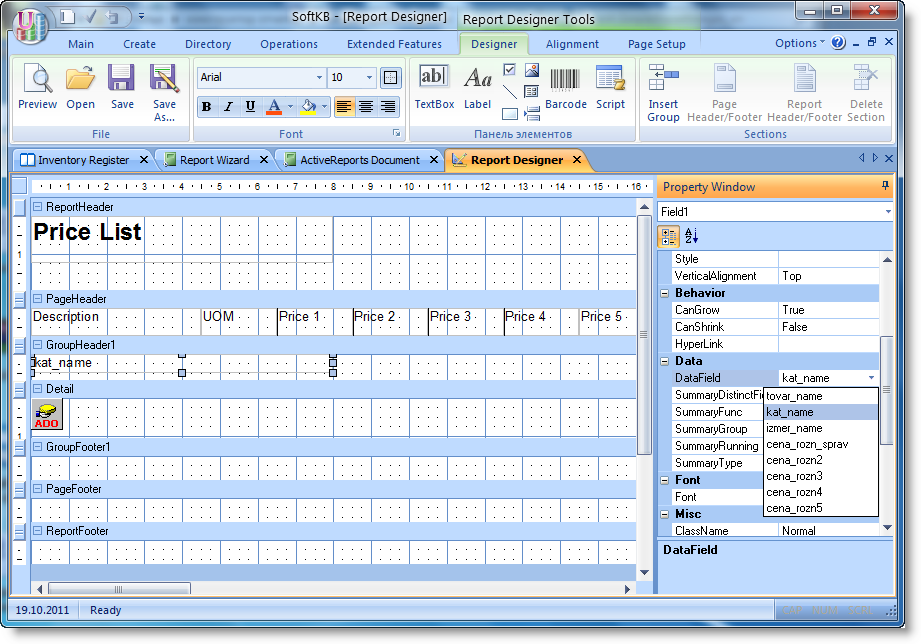Click Delete Section
The height and width of the screenshot is (644, 921).
866,92
